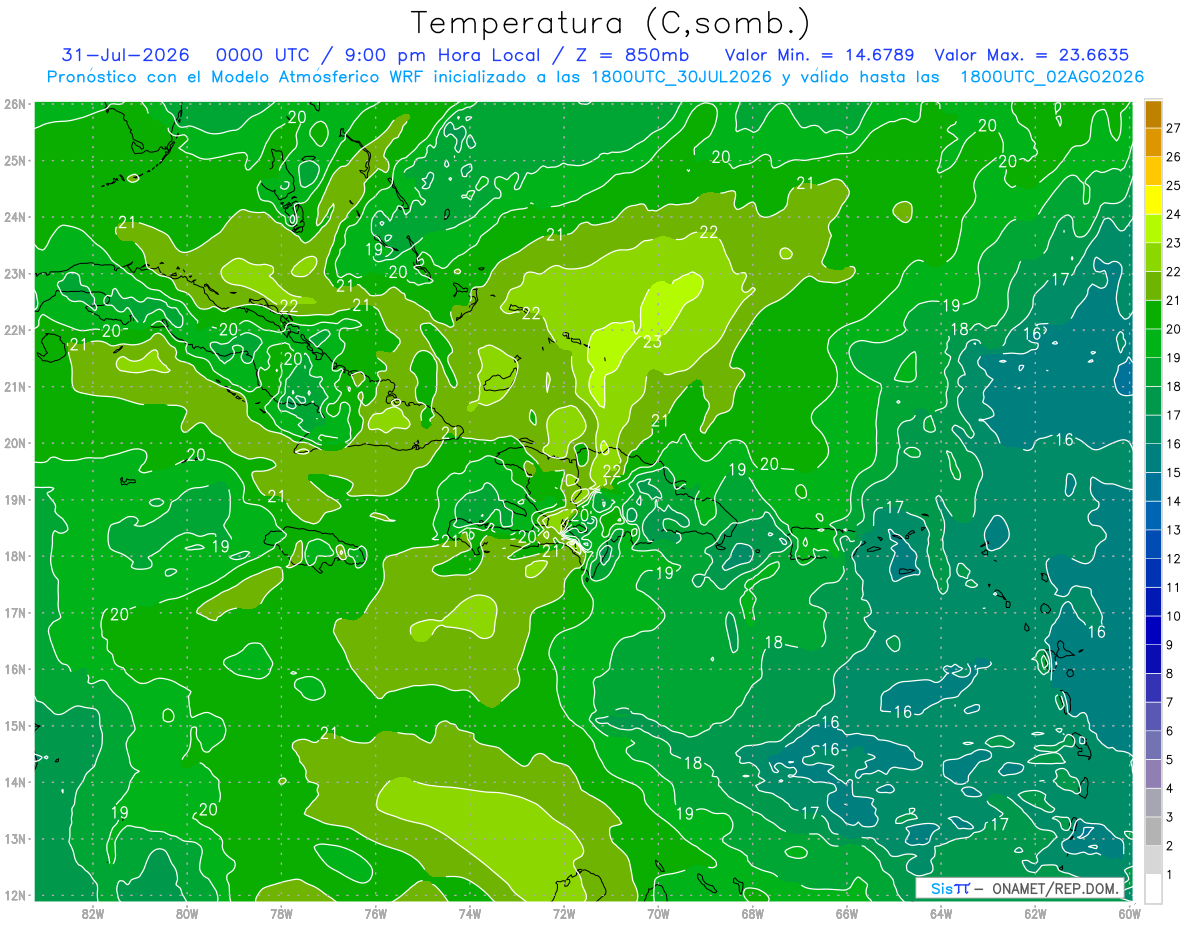Click the '78W' longitude label

(281, 913)
